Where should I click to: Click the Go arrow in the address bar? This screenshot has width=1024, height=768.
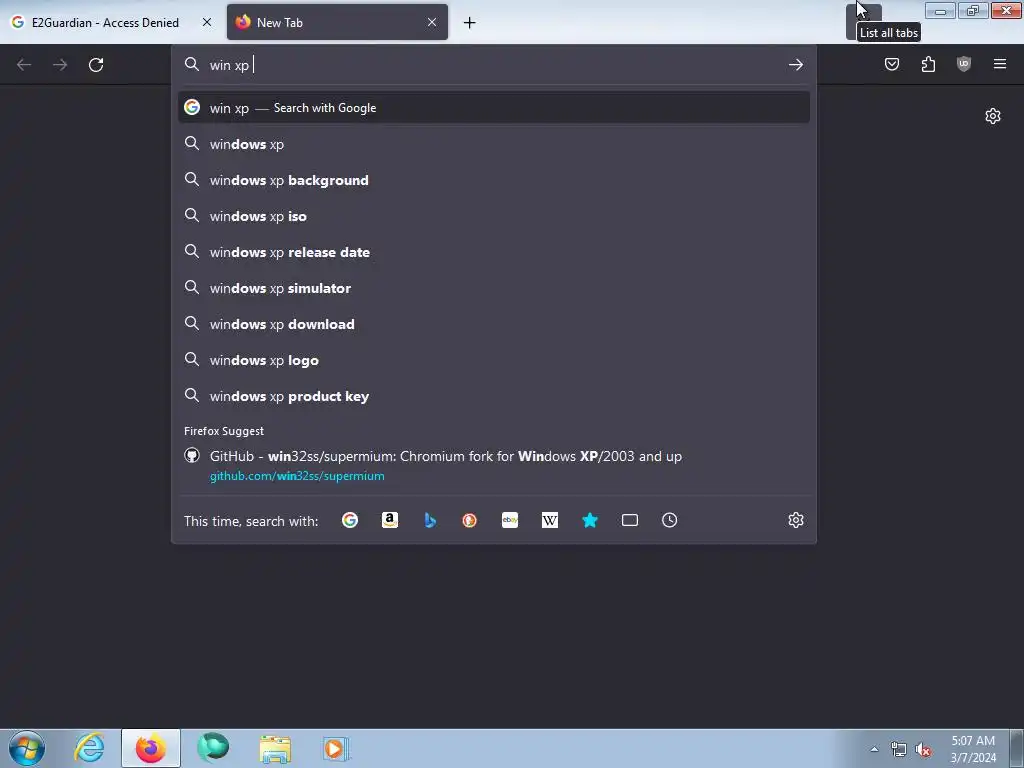pos(795,65)
